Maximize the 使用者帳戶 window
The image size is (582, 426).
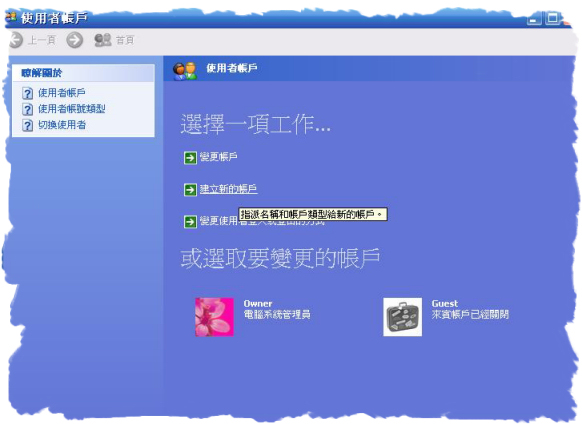click(552, 18)
